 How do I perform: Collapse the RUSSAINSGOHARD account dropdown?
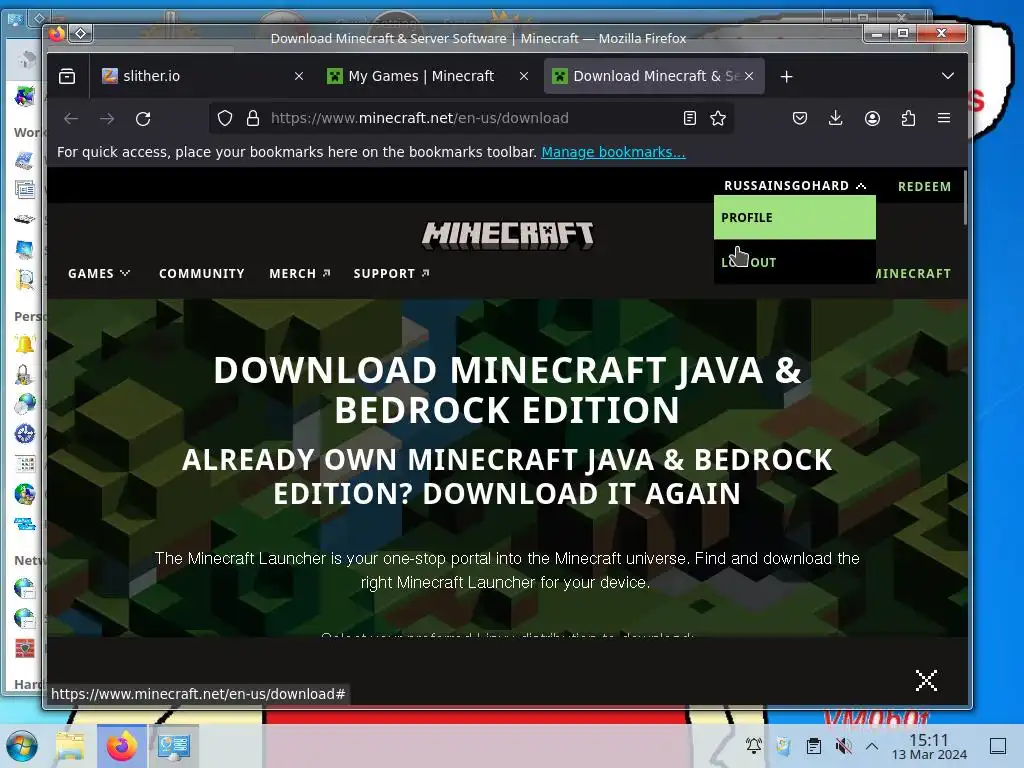795,185
